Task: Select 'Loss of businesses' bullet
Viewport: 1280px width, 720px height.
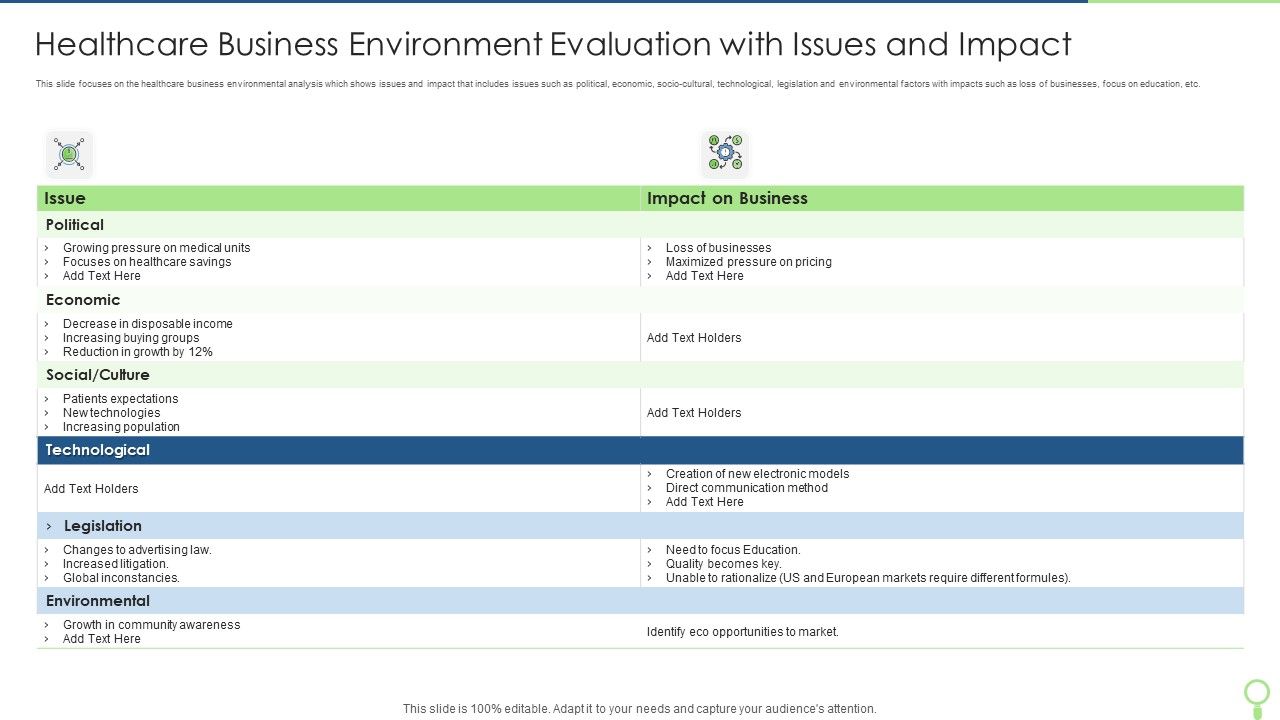Action: [x=718, y=248]
